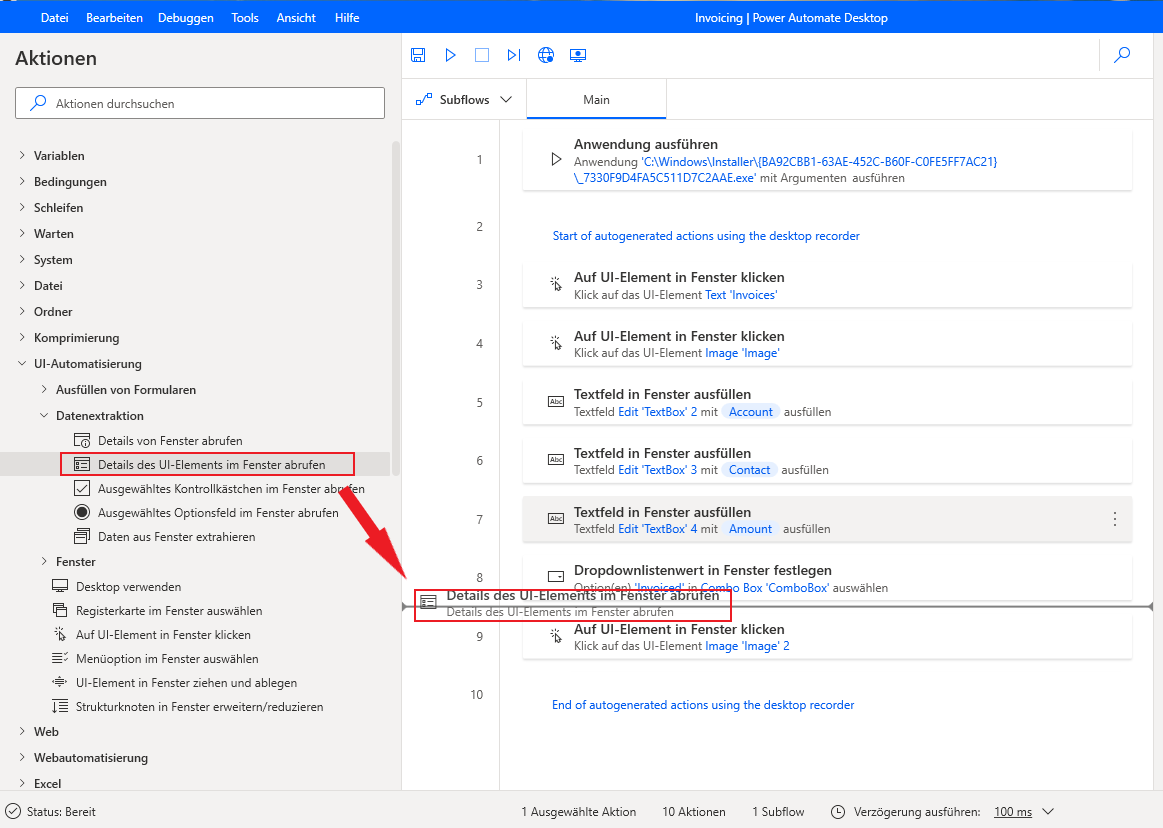The width and height of the screenshot is (1163, 828).
Task: Click dropdown icon of action 8
Action: 556,576
